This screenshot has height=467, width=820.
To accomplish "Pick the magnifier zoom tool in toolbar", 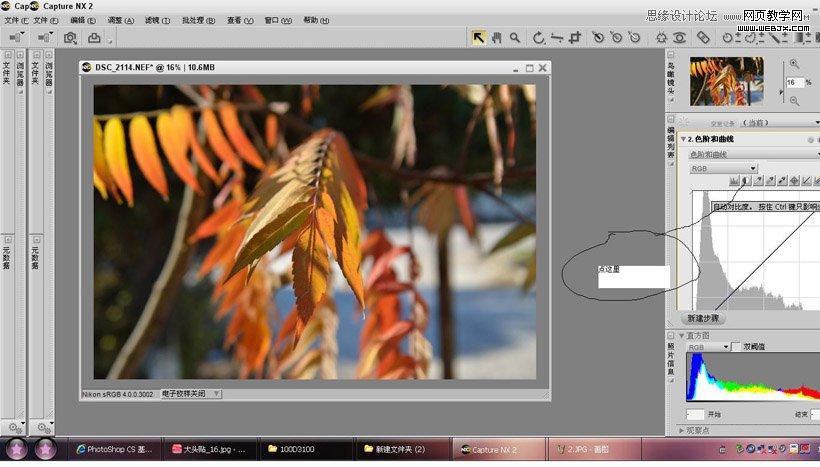I will (515, 38).
